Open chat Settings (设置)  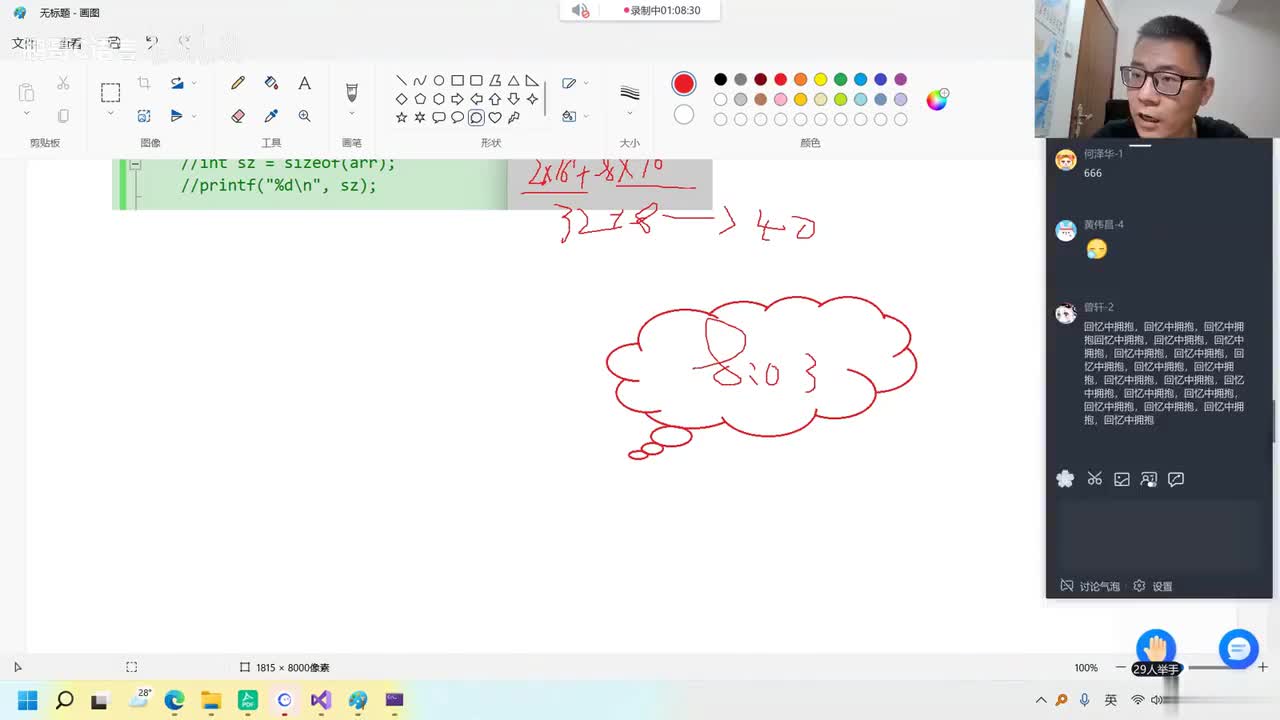(1153, 586)
